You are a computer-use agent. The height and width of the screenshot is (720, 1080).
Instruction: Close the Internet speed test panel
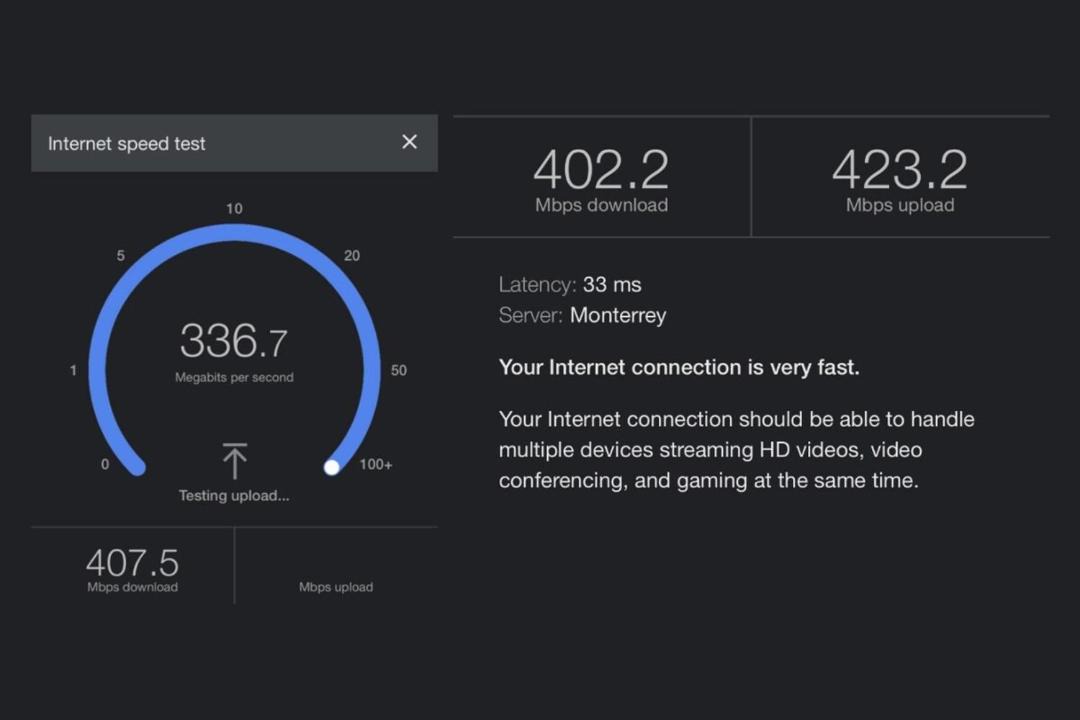409,142
